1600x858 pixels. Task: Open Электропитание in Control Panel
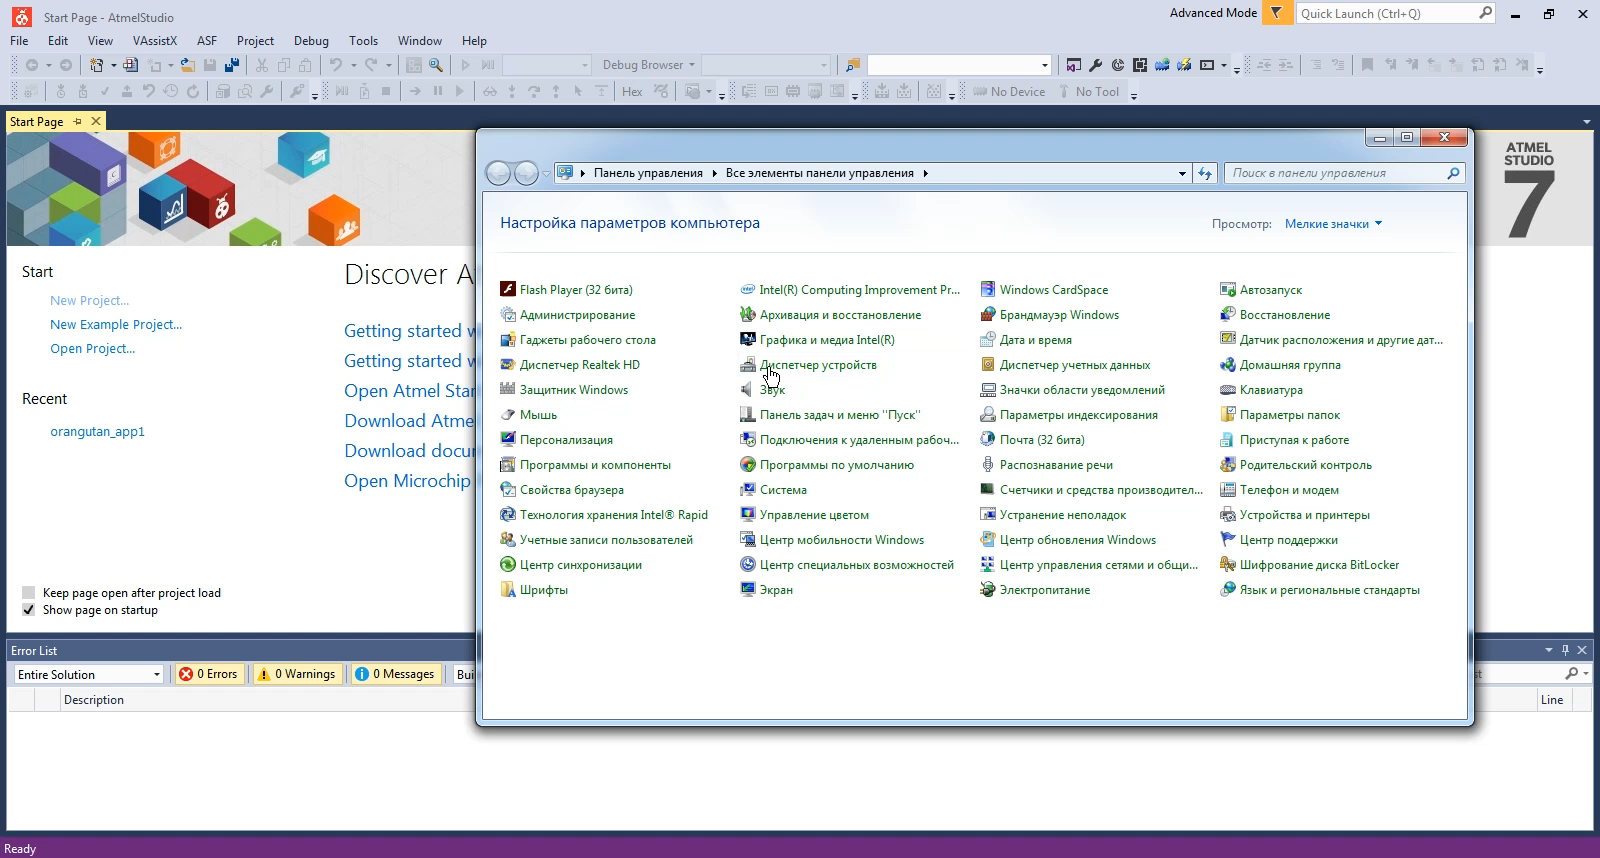(x=1035, y=590)
